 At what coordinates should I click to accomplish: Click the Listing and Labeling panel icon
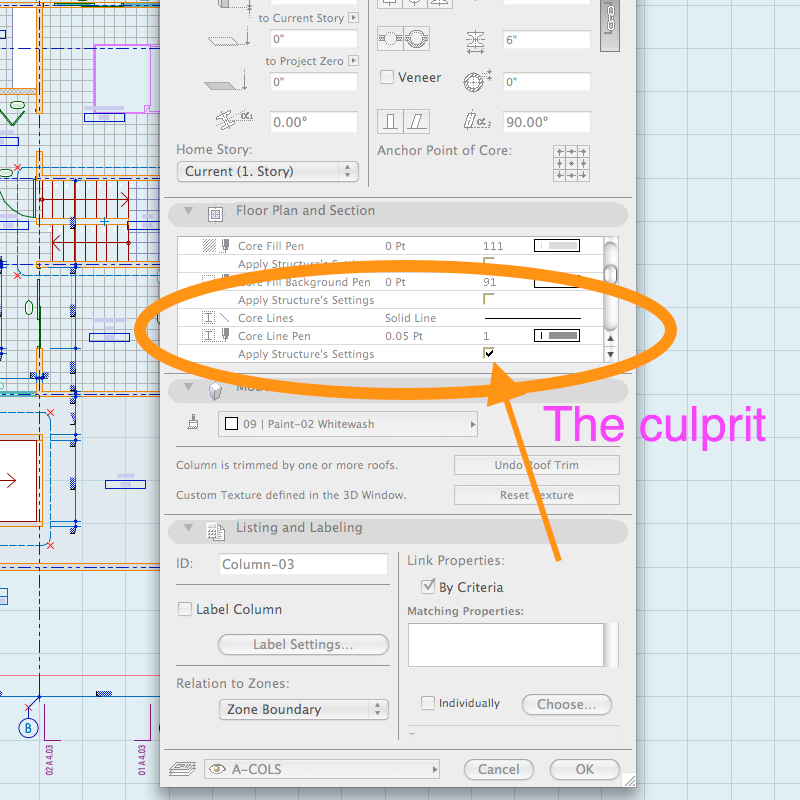point(215,531)
